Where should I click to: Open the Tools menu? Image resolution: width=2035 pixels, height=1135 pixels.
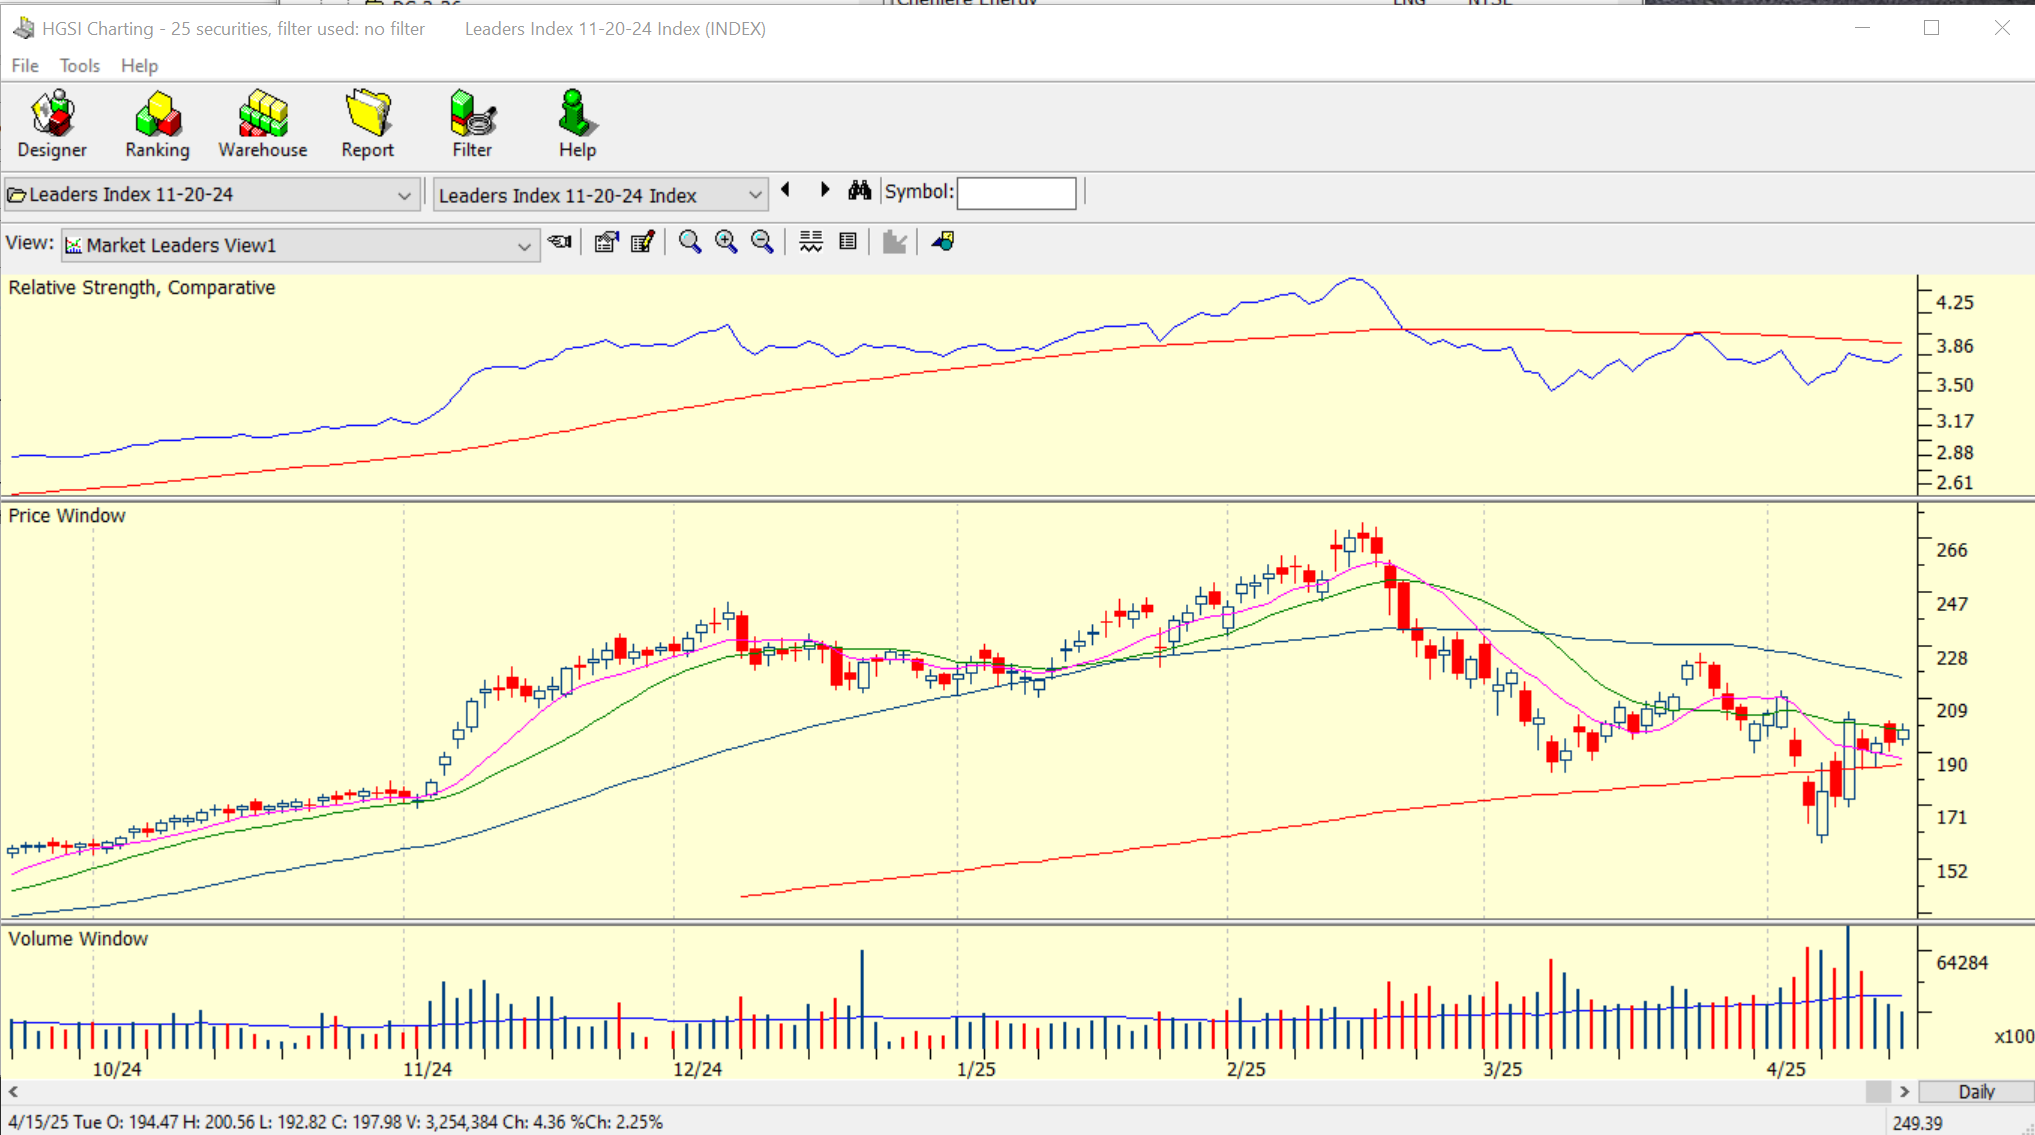(x=79, y=65)
